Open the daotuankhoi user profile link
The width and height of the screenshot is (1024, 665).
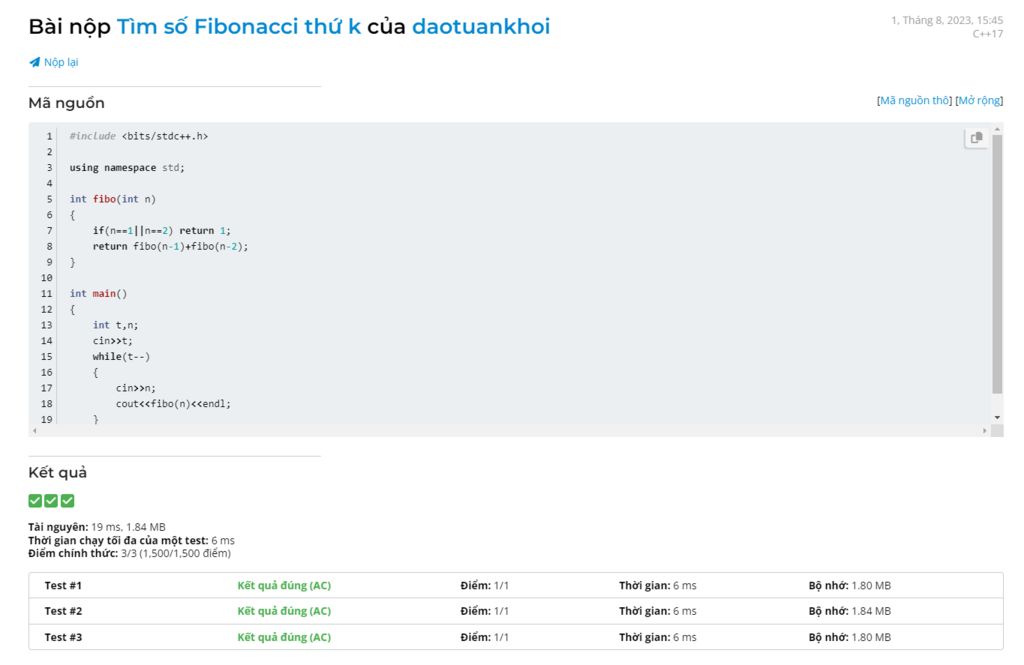(x=481, y=27)
